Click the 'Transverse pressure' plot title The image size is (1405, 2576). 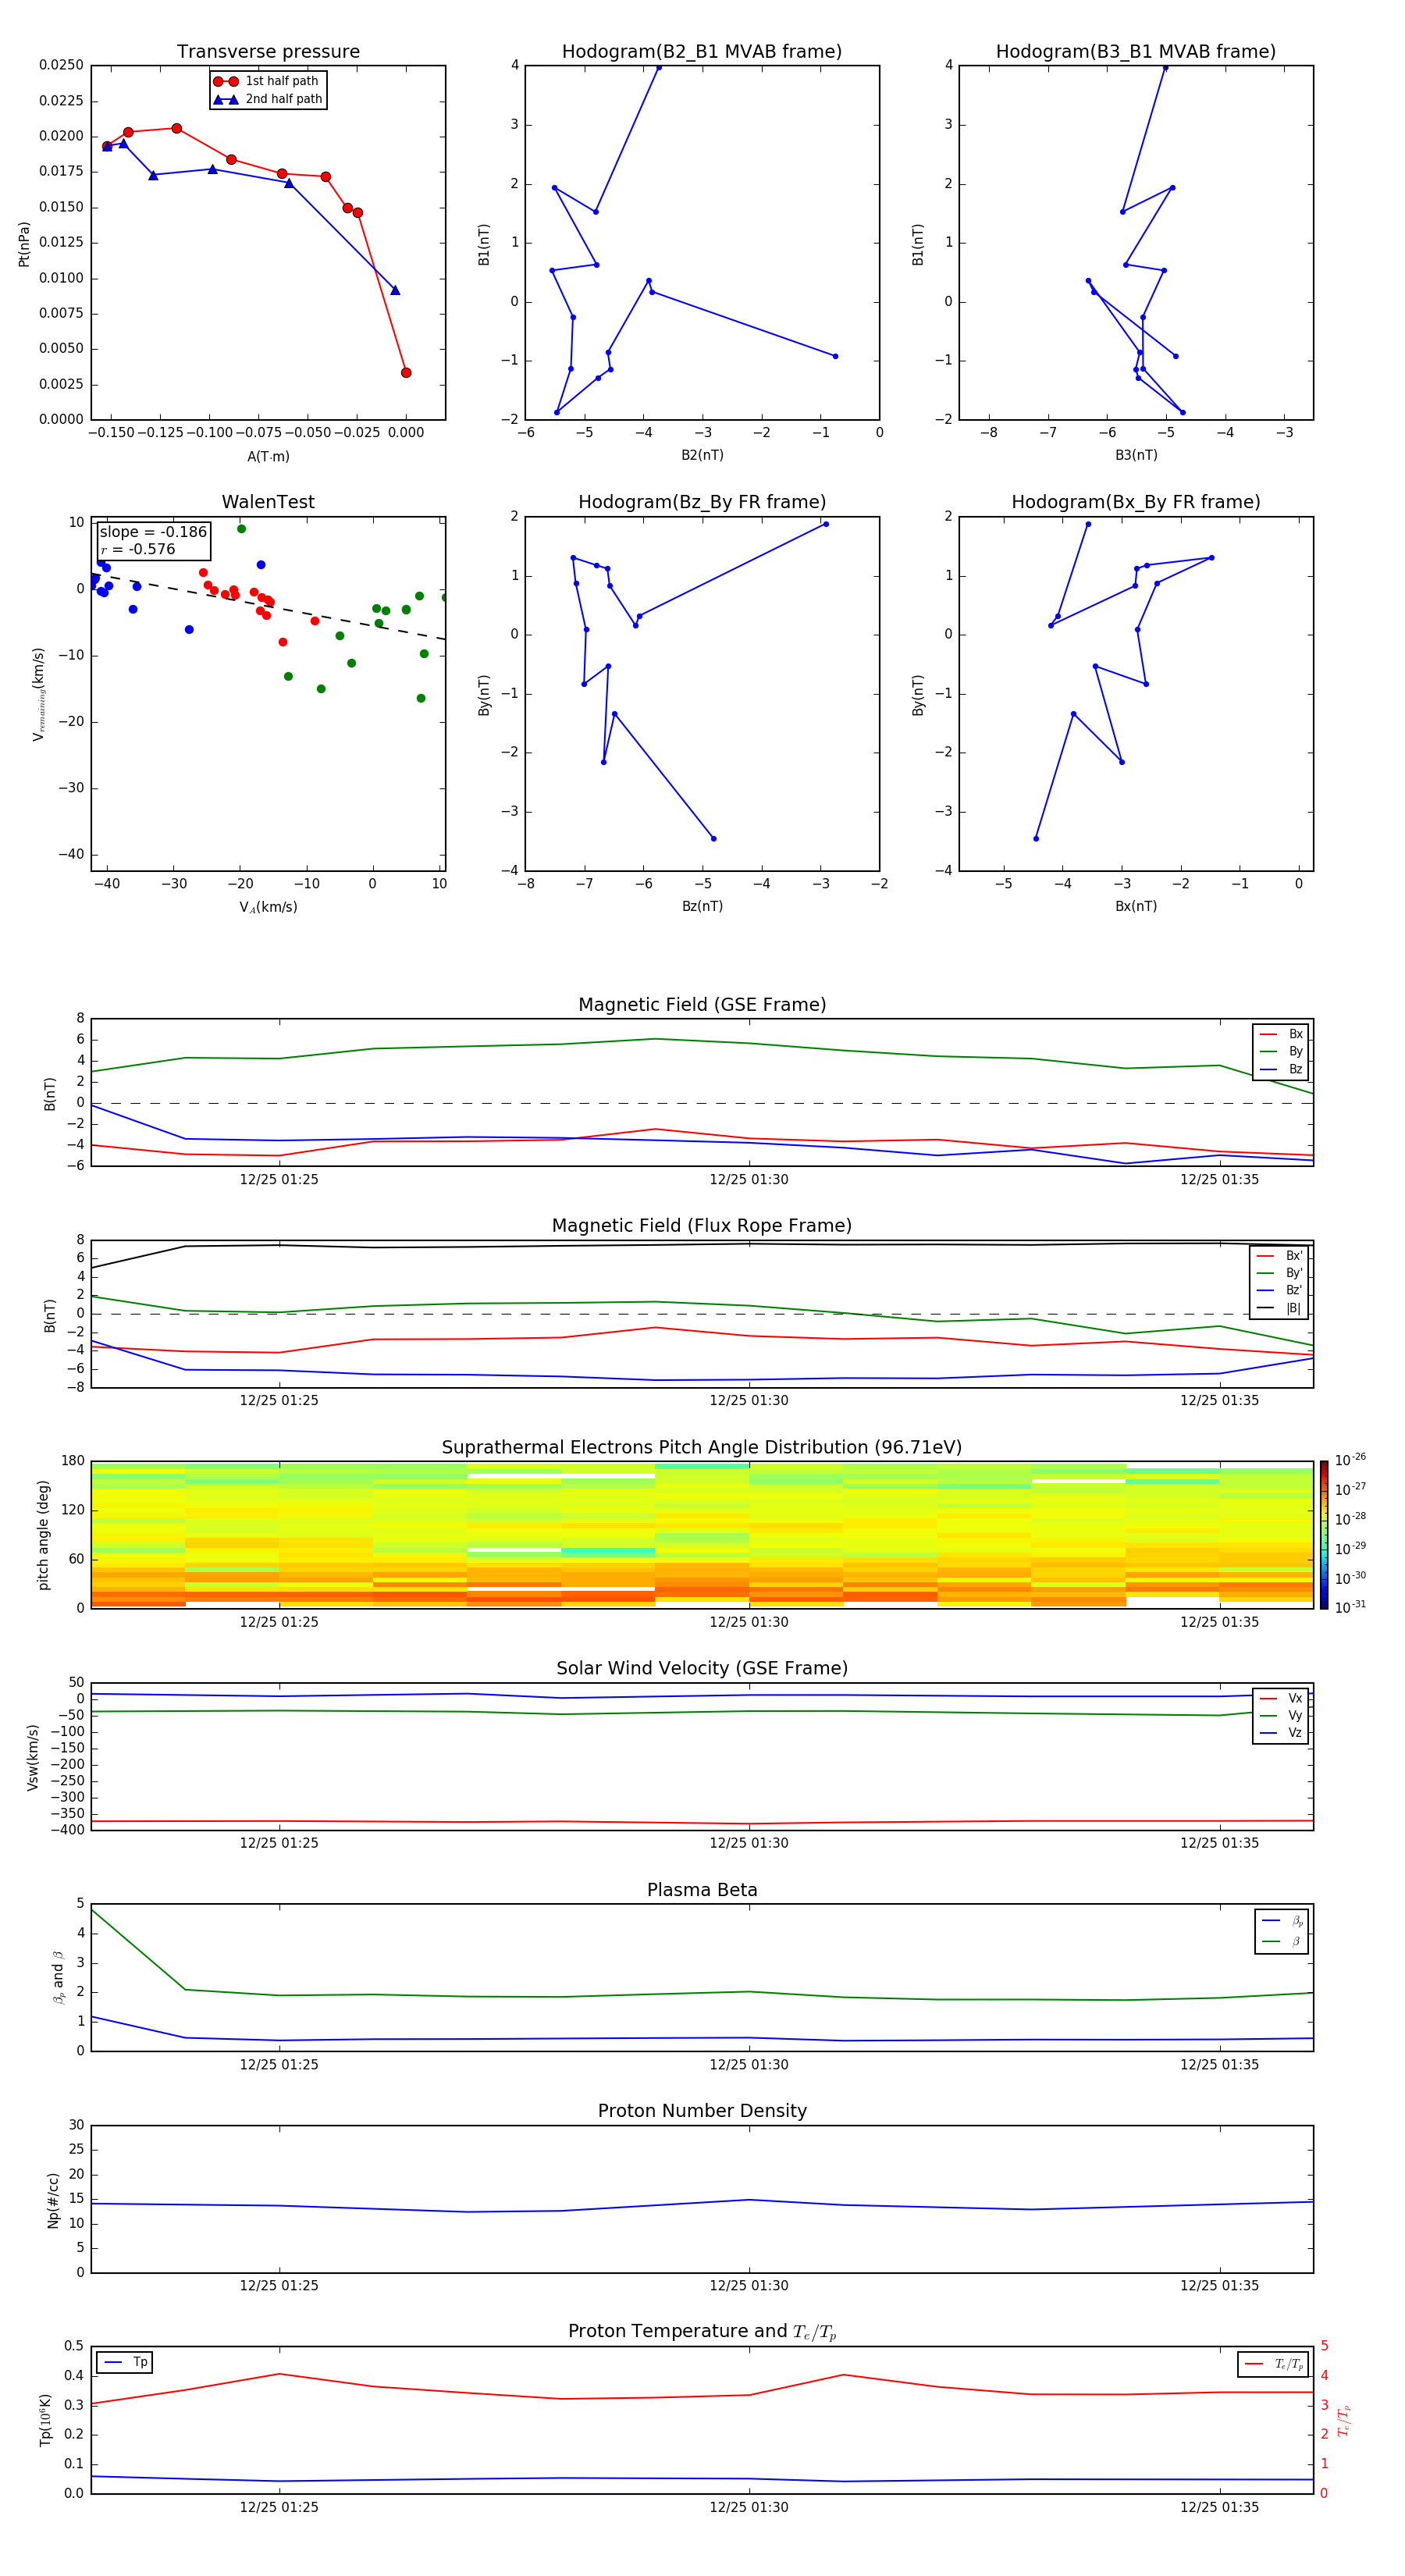coord(268,52)
